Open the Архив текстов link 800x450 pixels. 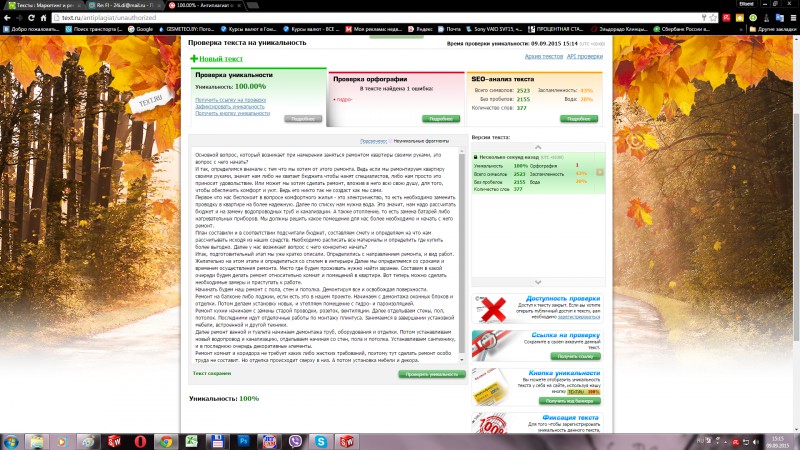pos(543,57)
